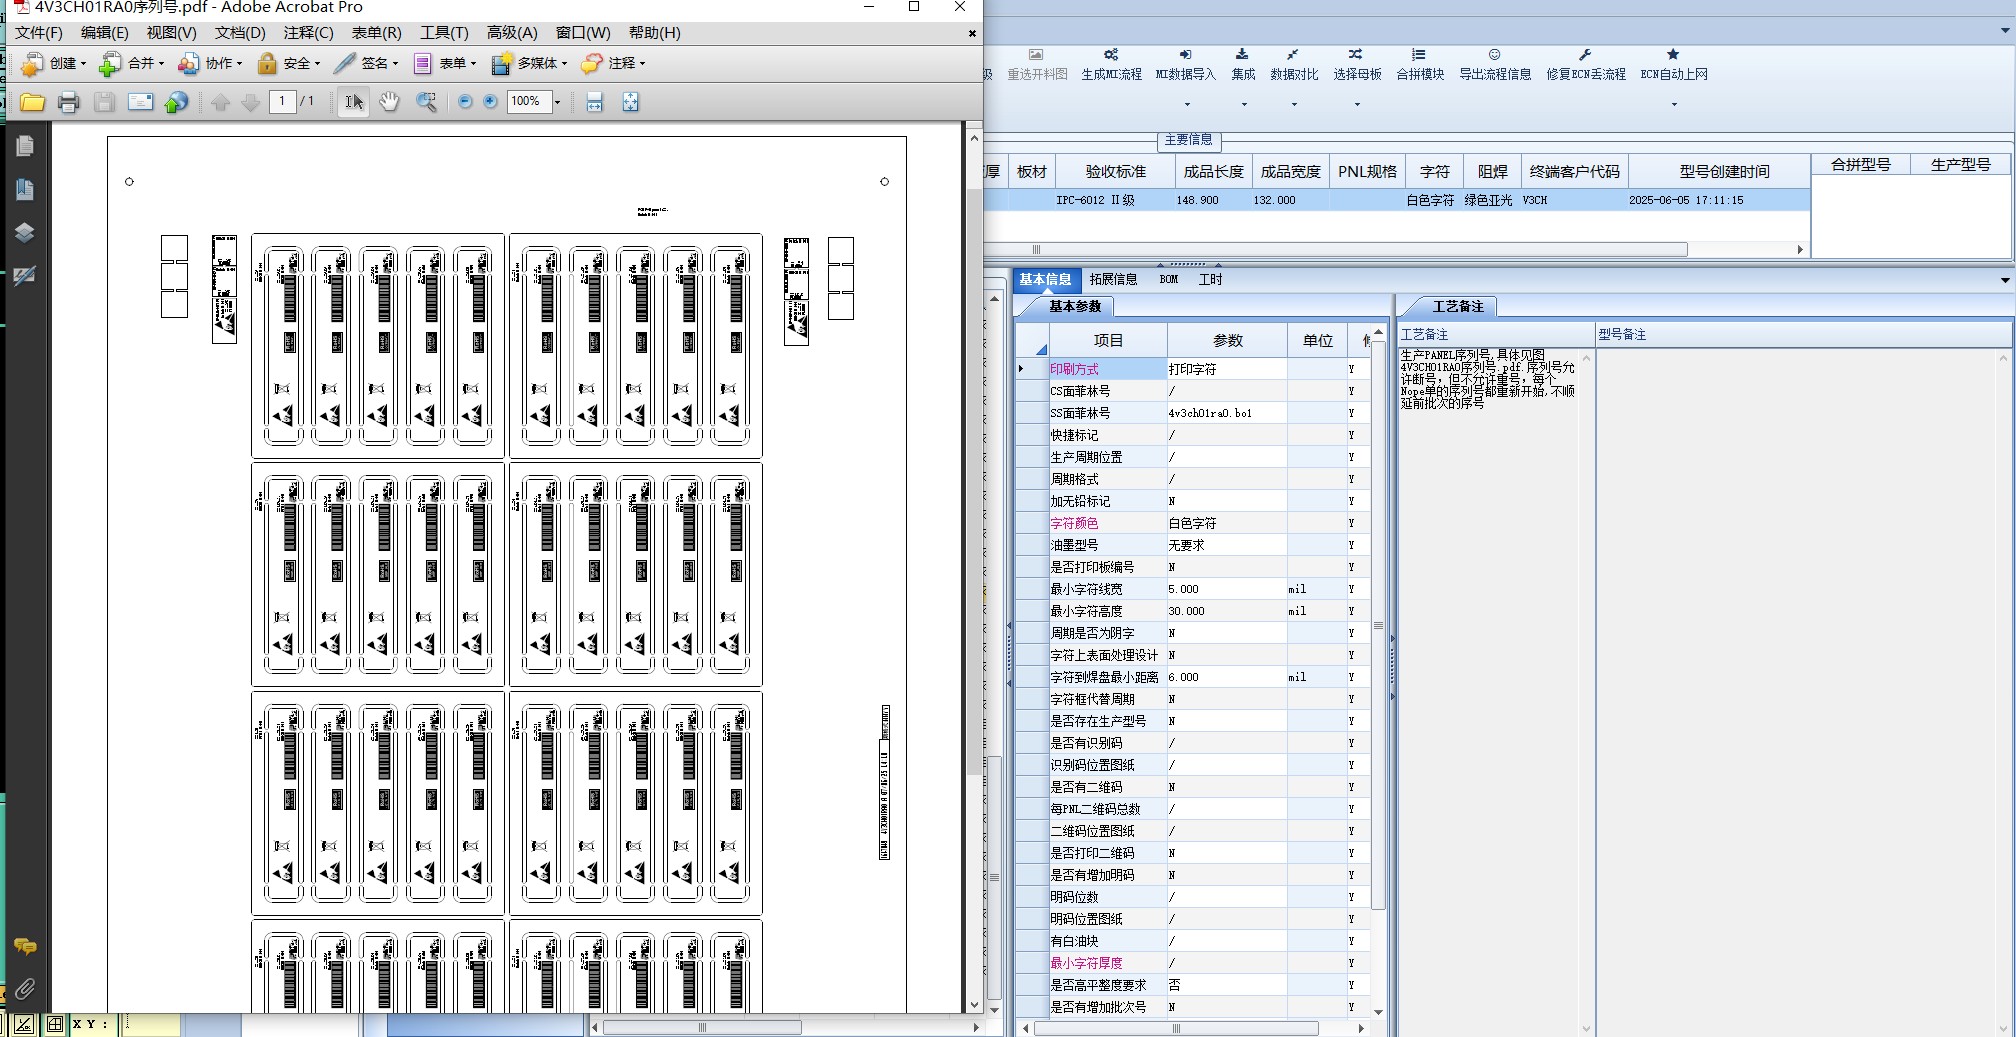
Task: Click the 生成MI流程 toolbar button
Action: point(1111,65)
